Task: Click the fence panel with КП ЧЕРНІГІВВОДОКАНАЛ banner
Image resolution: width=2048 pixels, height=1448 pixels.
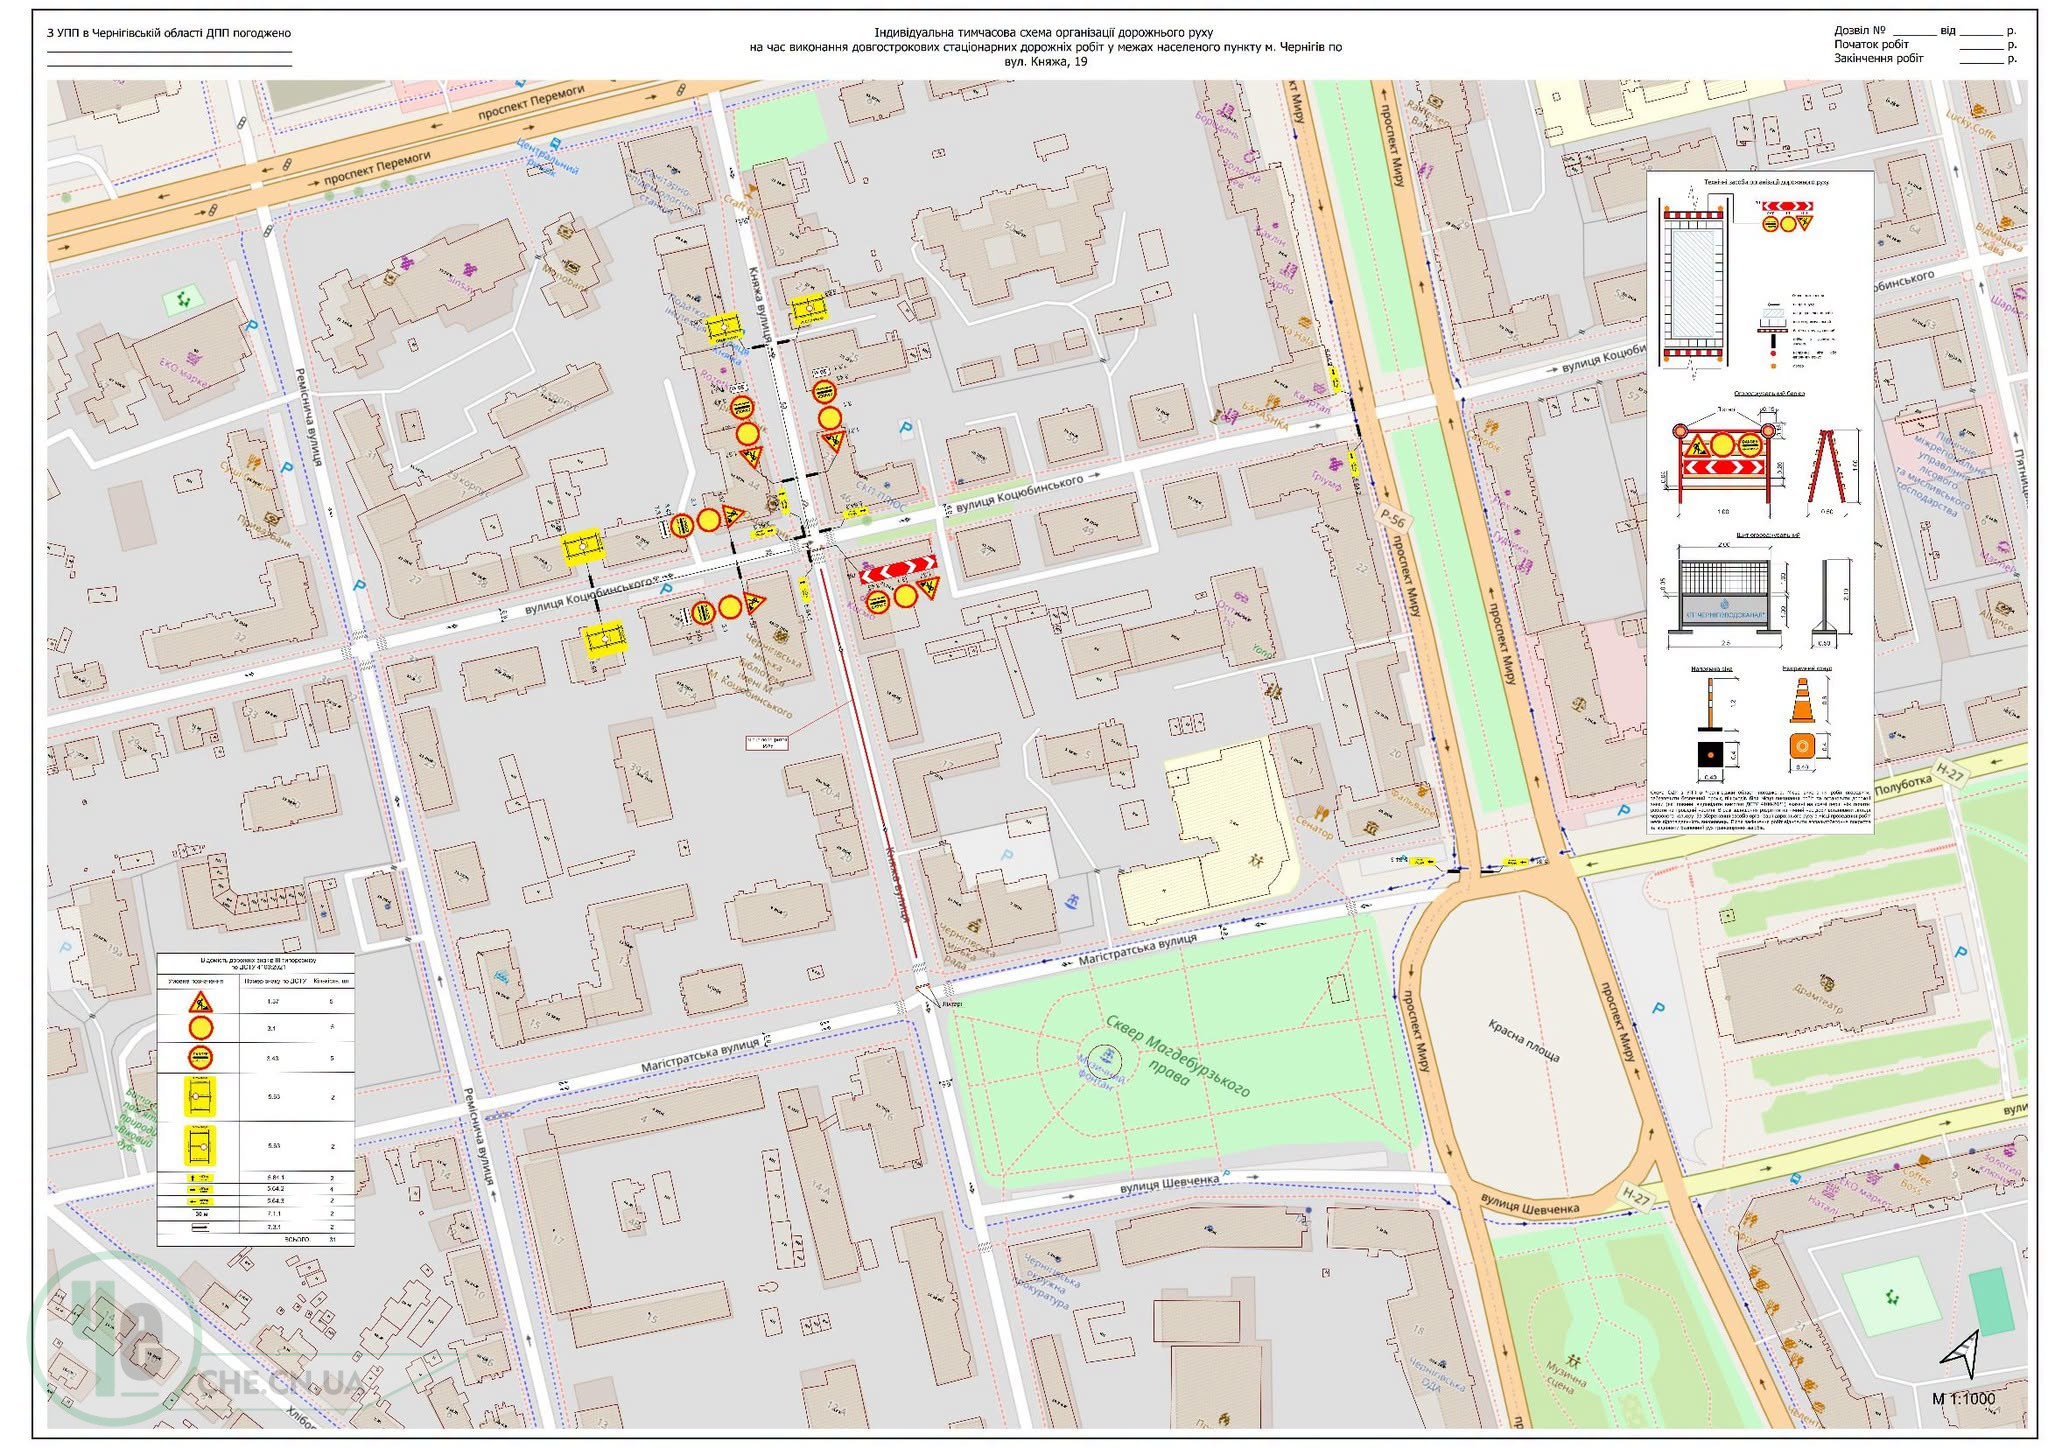Action: (x=1726, y=596)
